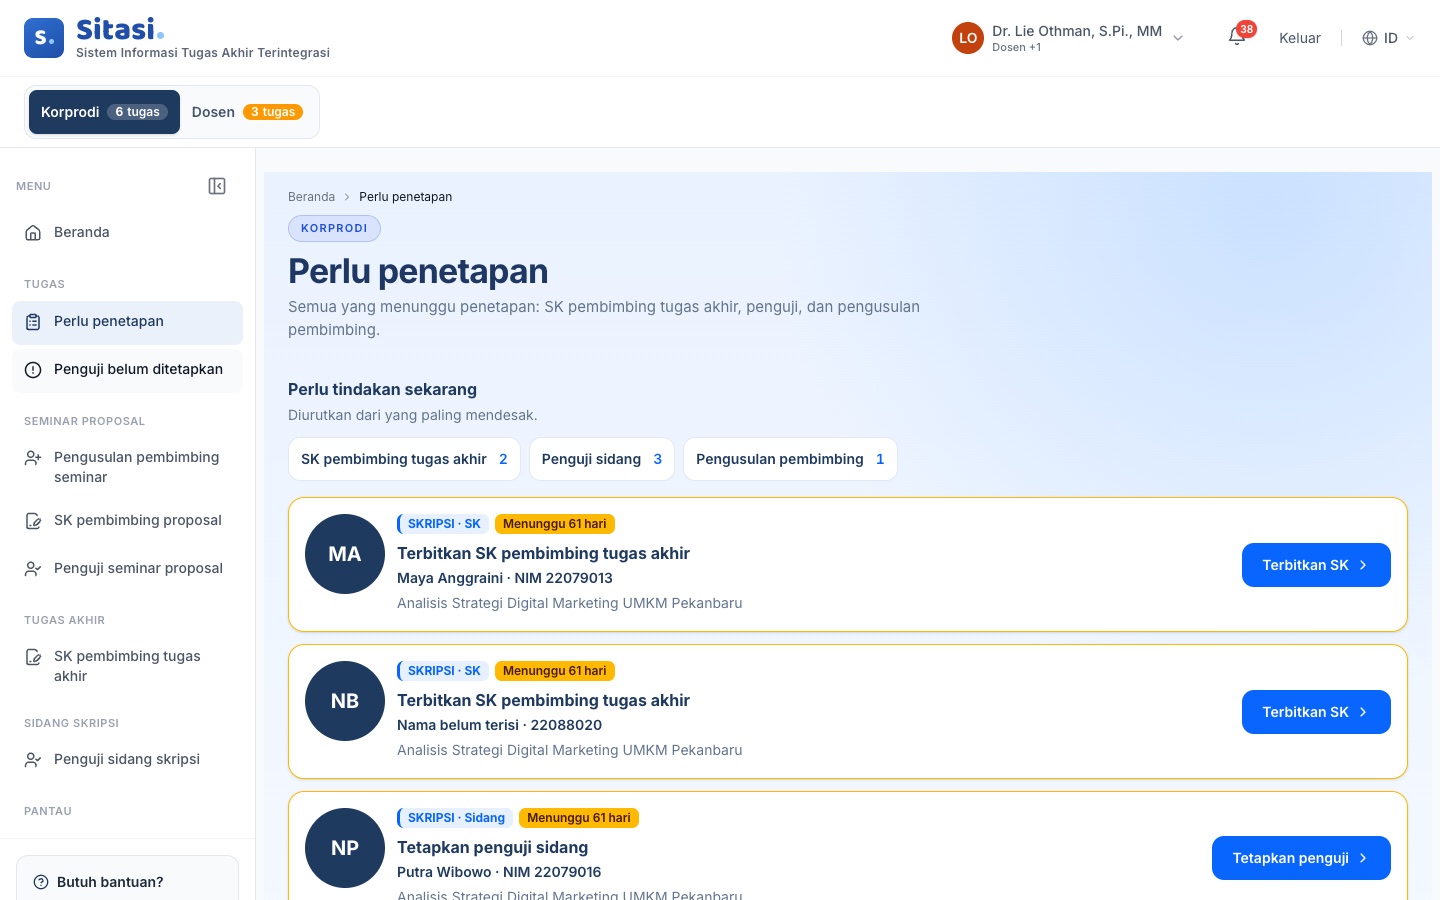Click the SK pembimbing tugas akhir sidebar icon
The image size is (1440, 900).
pyautogui.click(x=33, y=657)
